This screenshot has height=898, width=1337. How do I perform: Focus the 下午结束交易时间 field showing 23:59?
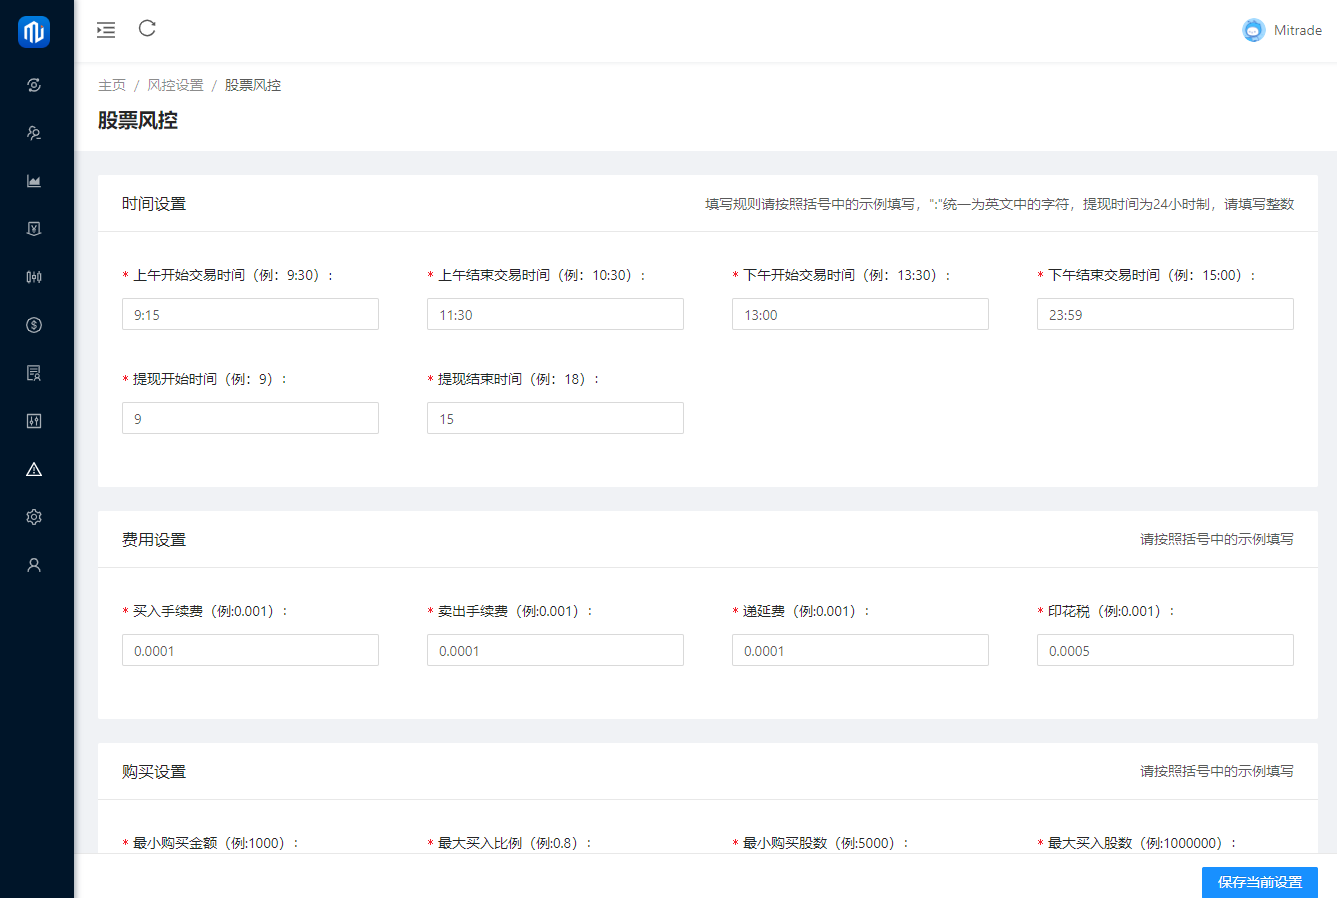[x=1165, y=314]
